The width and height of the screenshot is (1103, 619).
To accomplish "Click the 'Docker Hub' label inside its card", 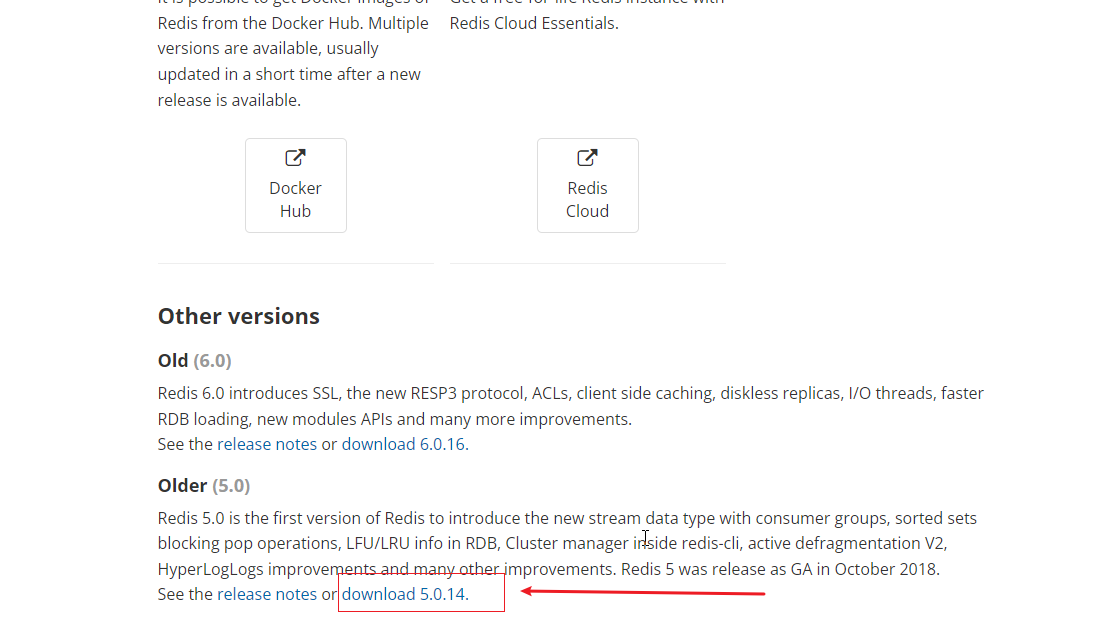I will (x=295, y=199).
